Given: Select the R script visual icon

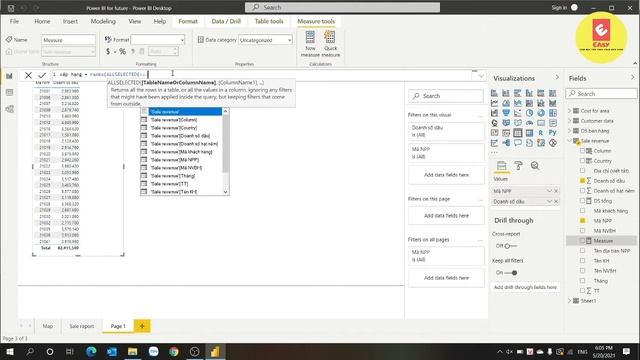Looking at the screenshot, I should [x=541, y=133].
